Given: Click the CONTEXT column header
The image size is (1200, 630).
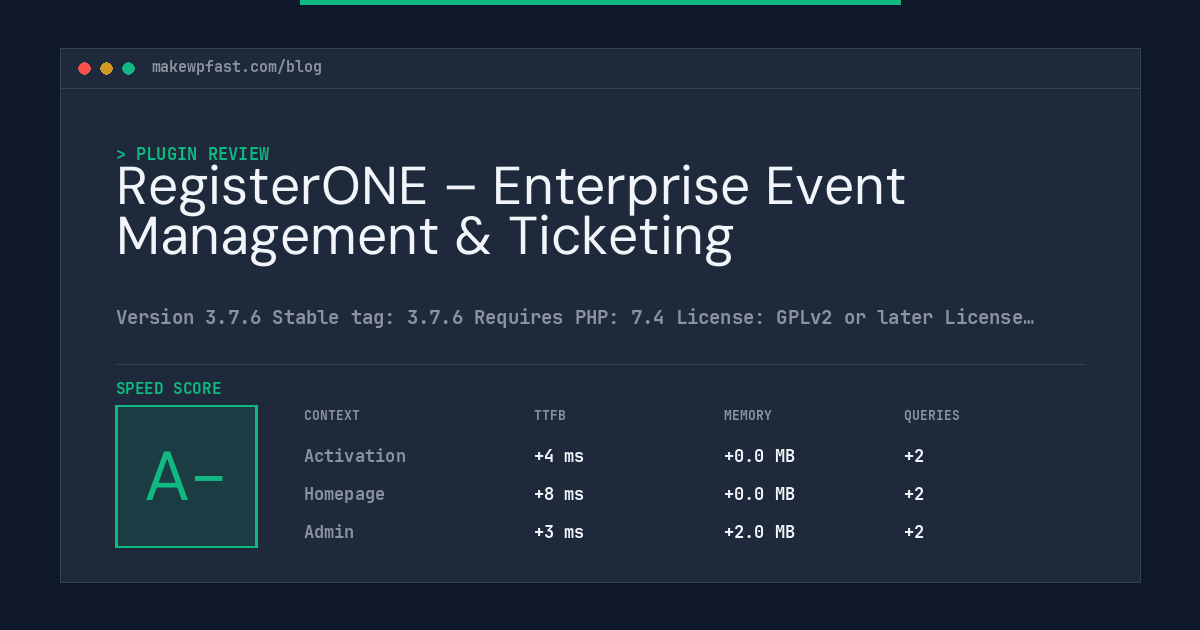Looking at the screenshot, I should tap(332, 415).
